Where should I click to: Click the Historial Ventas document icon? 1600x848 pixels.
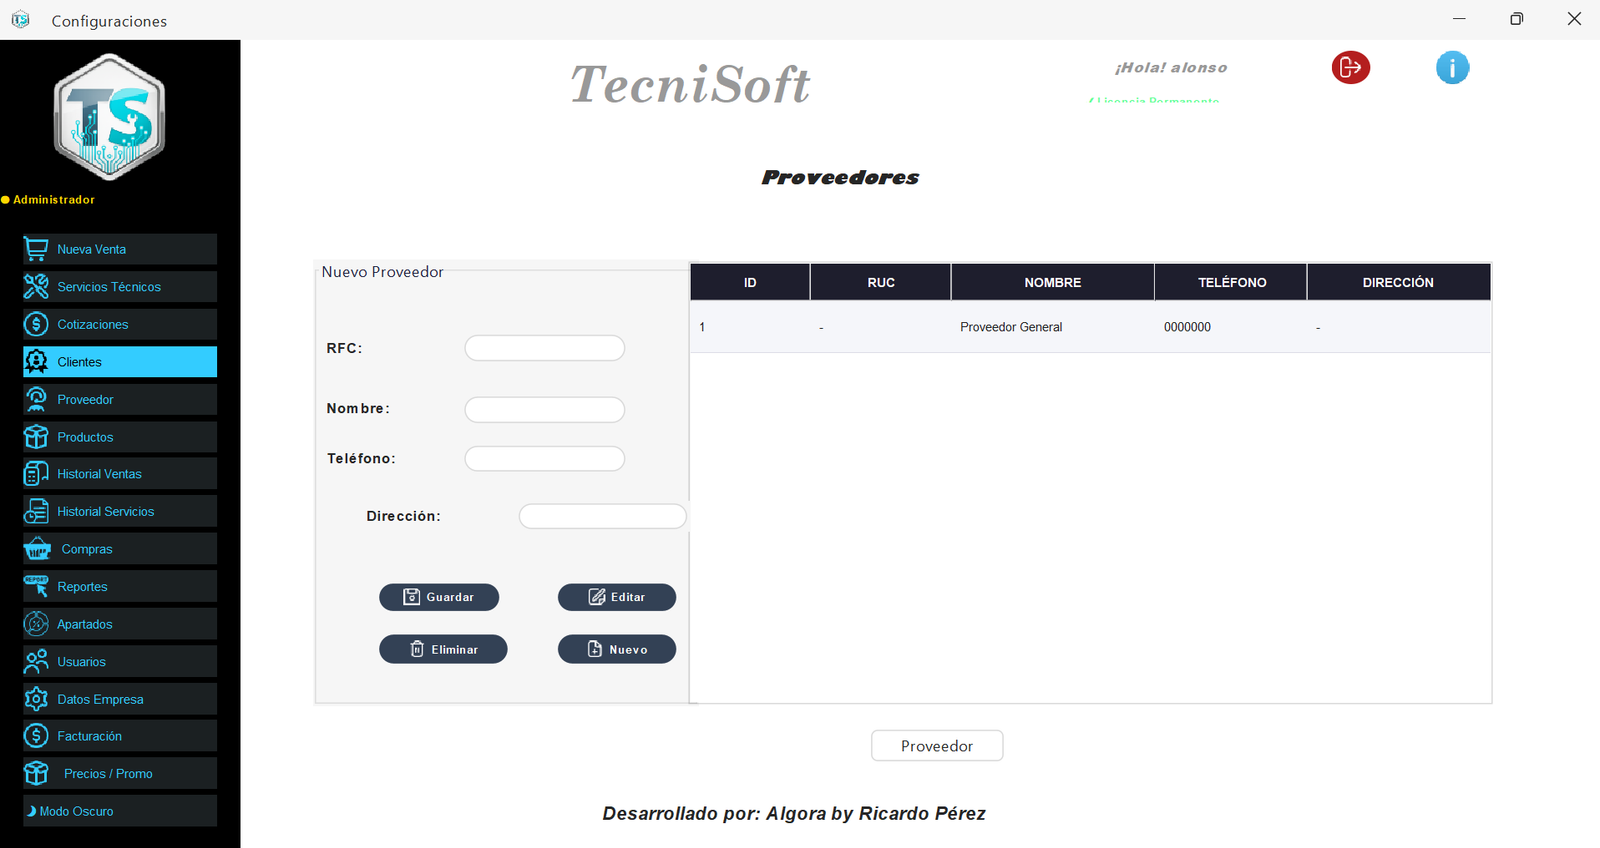click(x=36, y=474)
